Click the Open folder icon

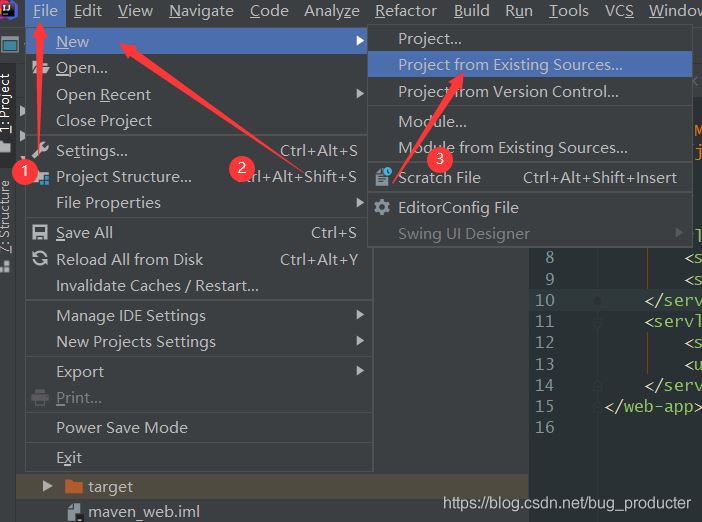[x=40, y=68]
